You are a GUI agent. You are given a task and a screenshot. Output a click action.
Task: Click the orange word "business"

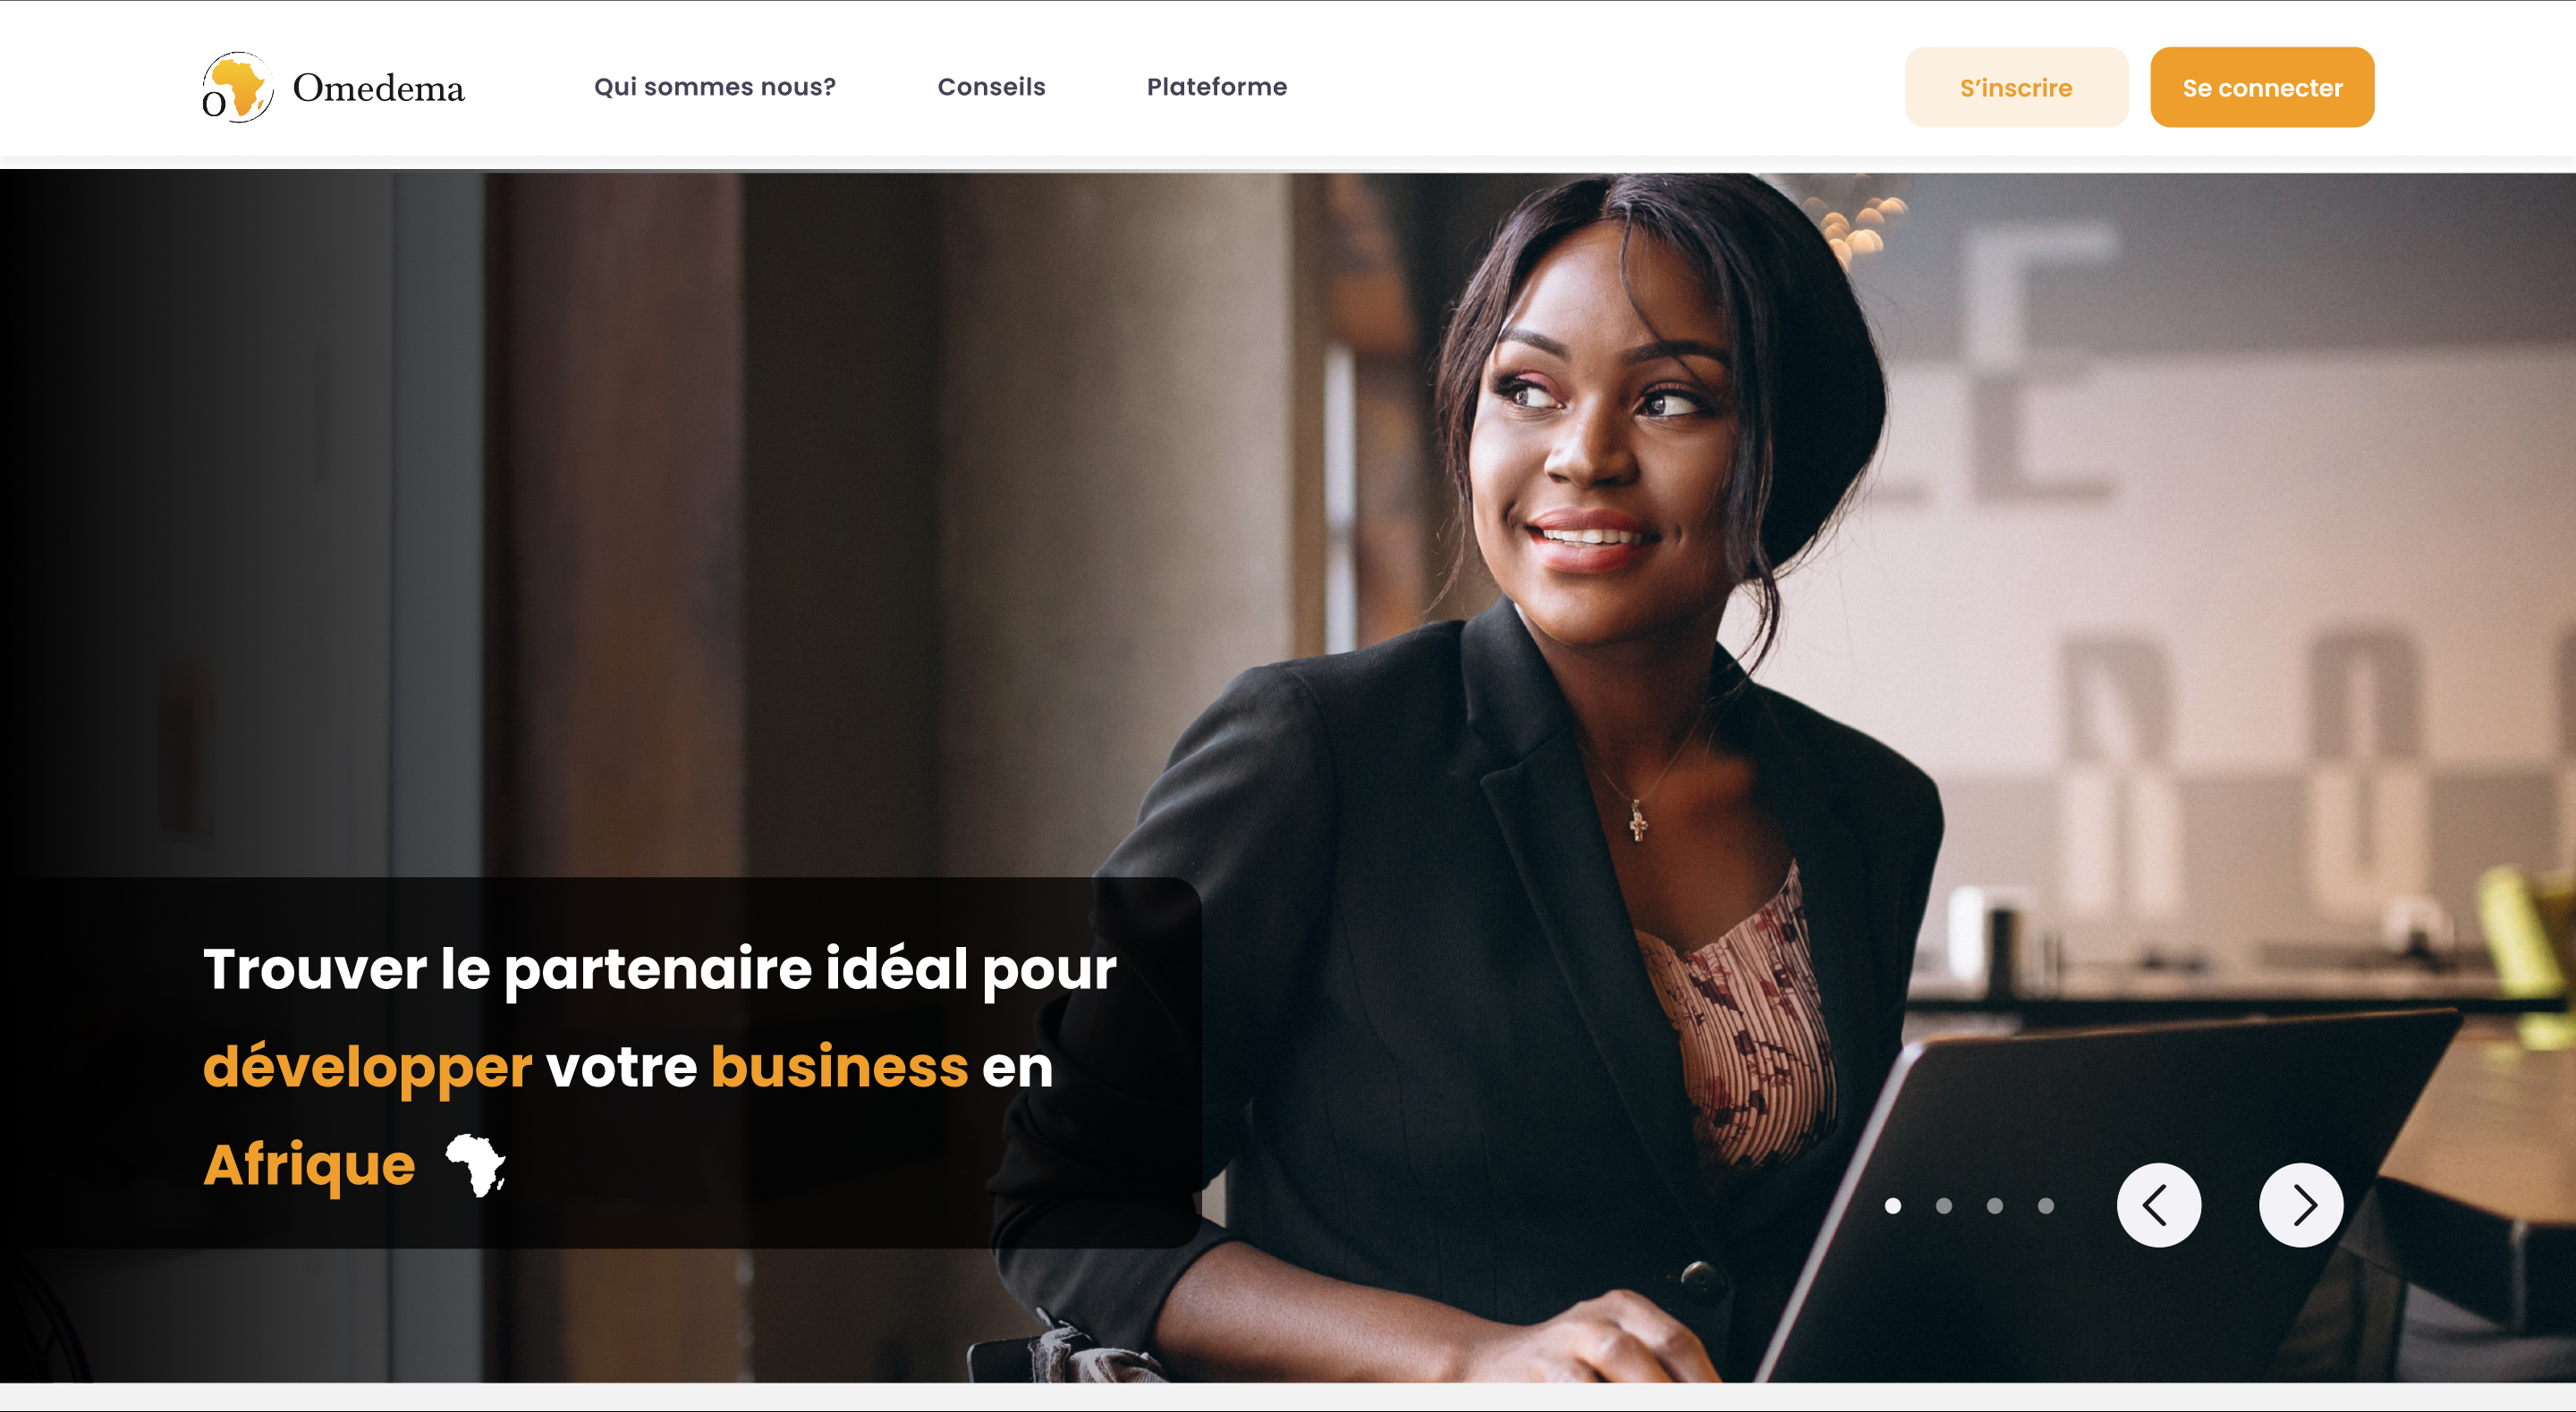[x=839, y=1066]
